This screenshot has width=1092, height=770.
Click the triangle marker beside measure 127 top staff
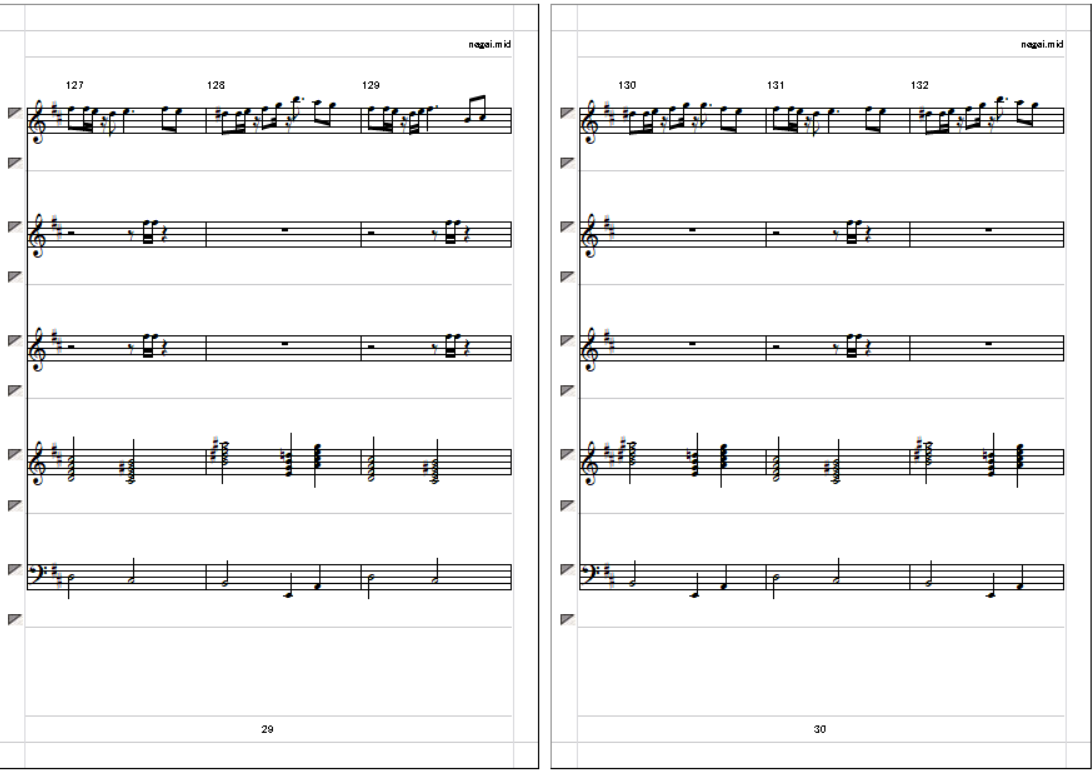[15, 113]
